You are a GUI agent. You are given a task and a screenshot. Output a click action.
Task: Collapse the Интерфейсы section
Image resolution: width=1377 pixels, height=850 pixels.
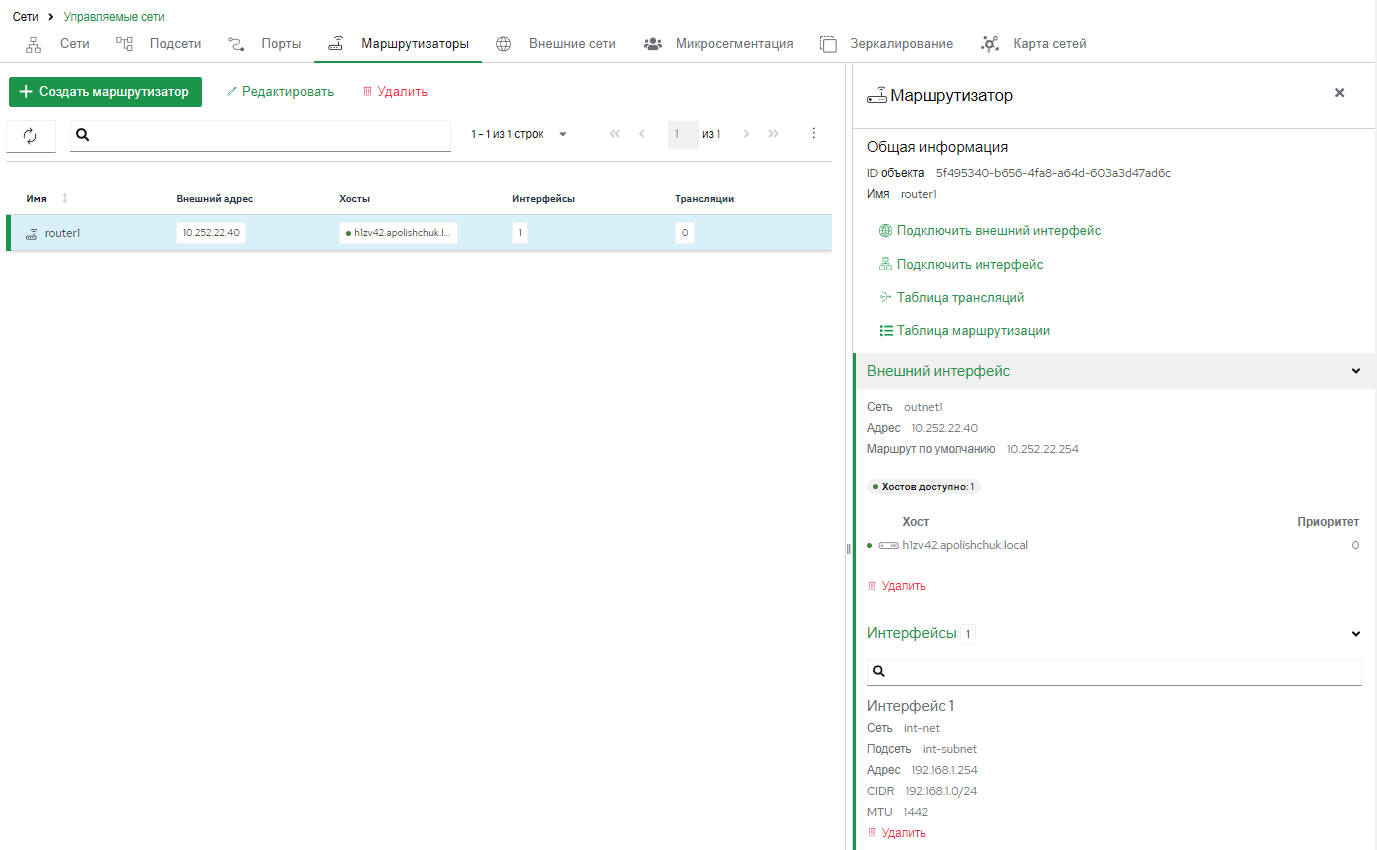(x=1356, y=634)
